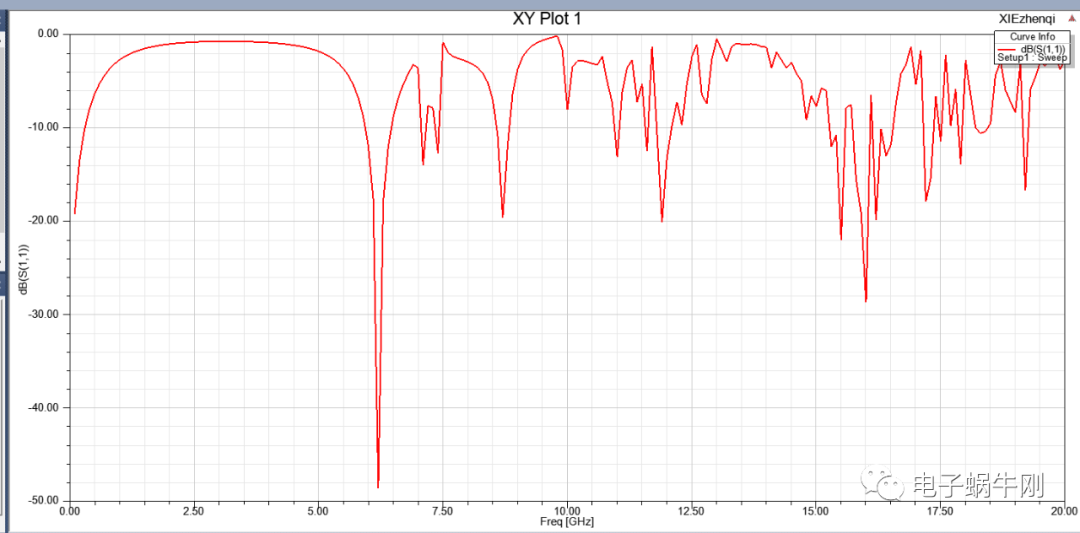
Task: Click the Setup1 : Sweep legend text
Action: point(1032,58)
